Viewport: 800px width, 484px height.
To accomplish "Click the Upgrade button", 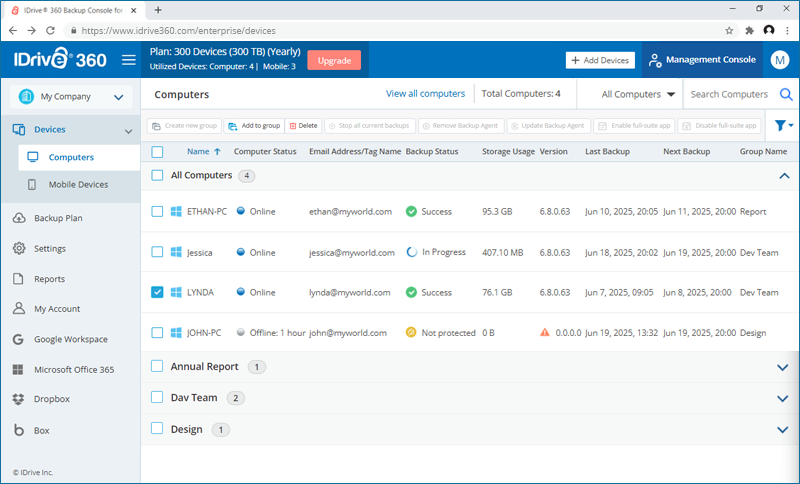I will [334, 60].
